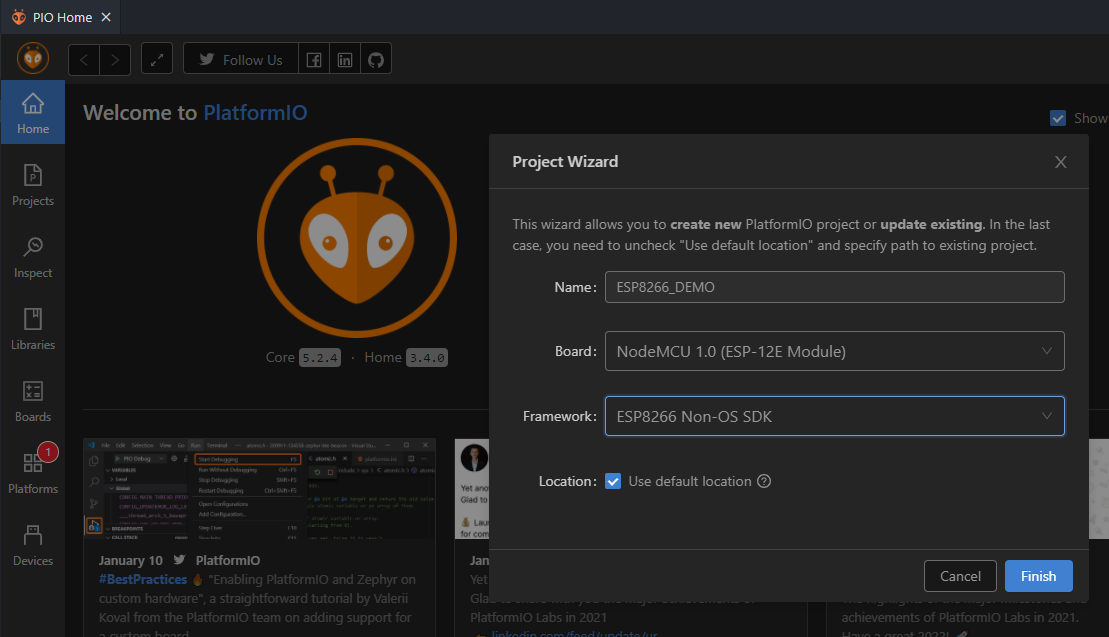The height and width of the screenshot is (637, 1109).
Task: Open the Devices sidebar item
Action: tap(33, 546)
